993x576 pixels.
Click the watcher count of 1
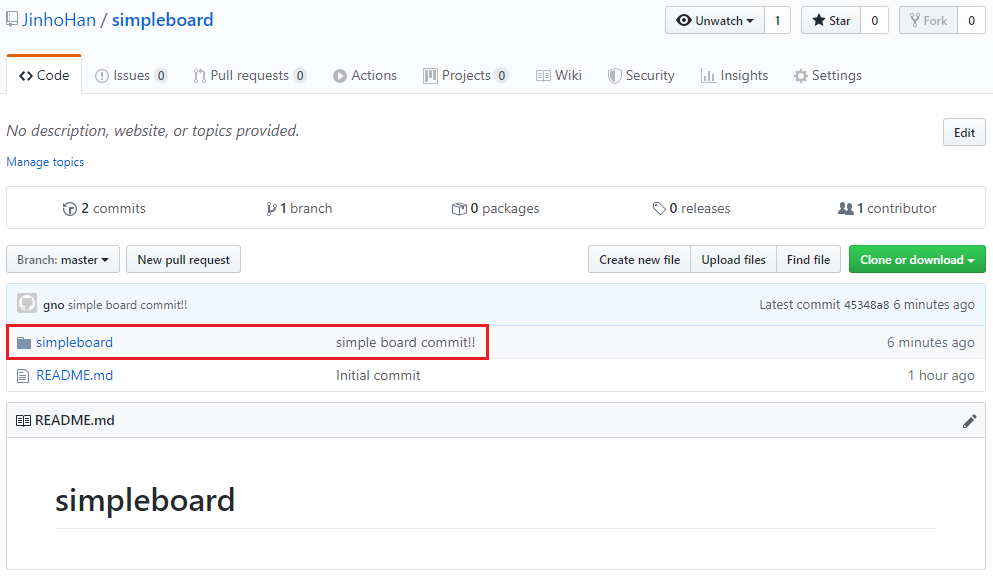point(778,20)
